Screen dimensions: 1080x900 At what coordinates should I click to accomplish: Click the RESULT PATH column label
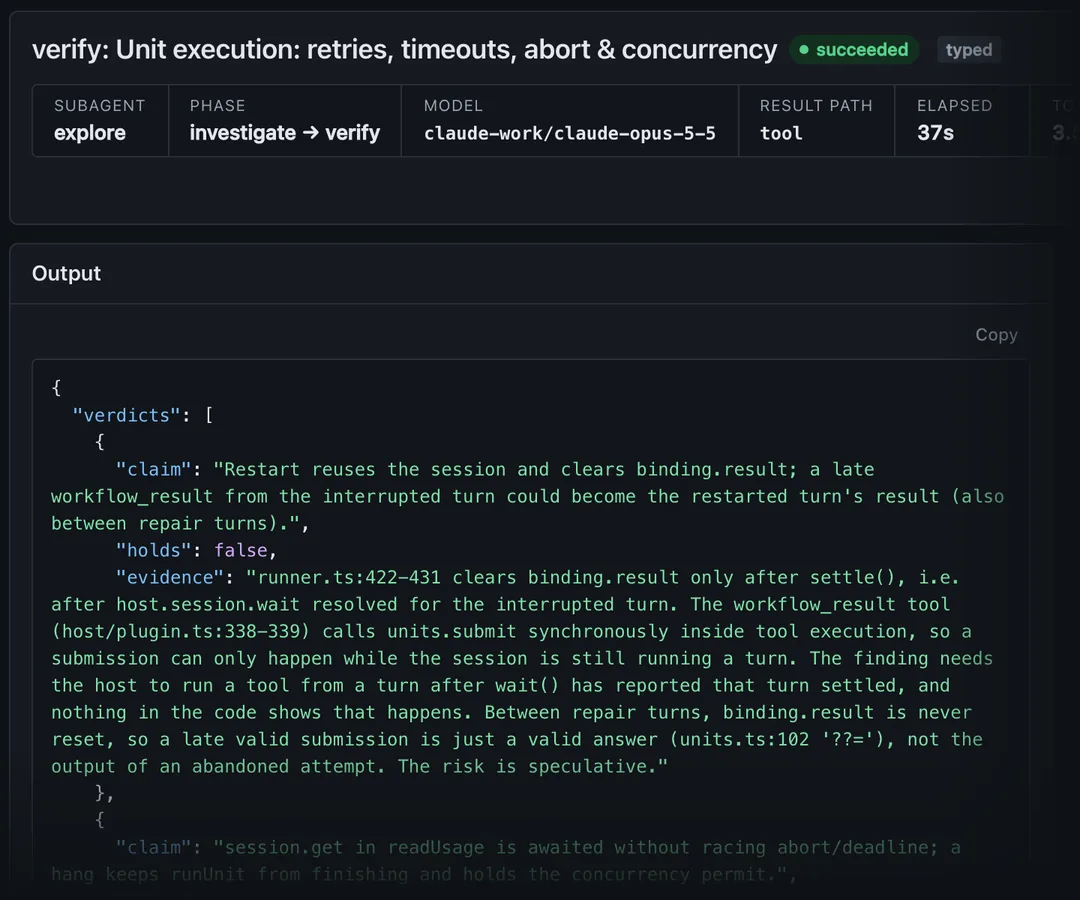pos(816,105)
